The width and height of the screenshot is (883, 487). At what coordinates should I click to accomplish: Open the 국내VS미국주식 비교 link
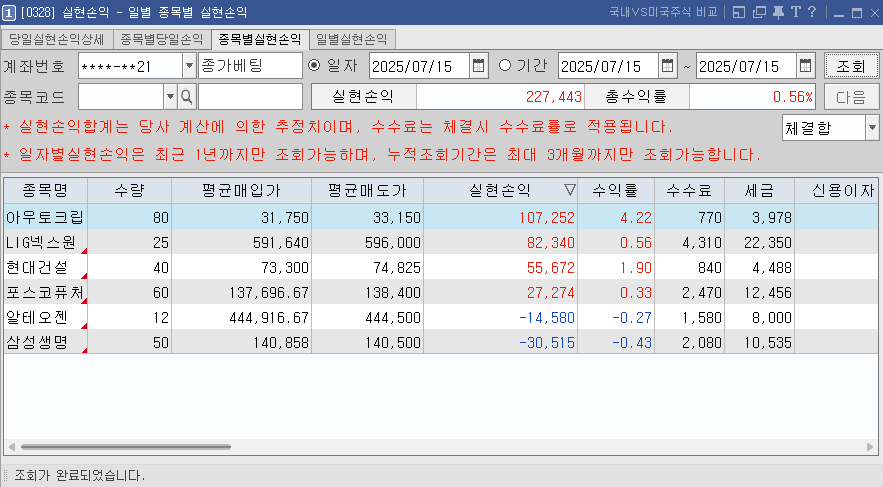coord(663,12)
